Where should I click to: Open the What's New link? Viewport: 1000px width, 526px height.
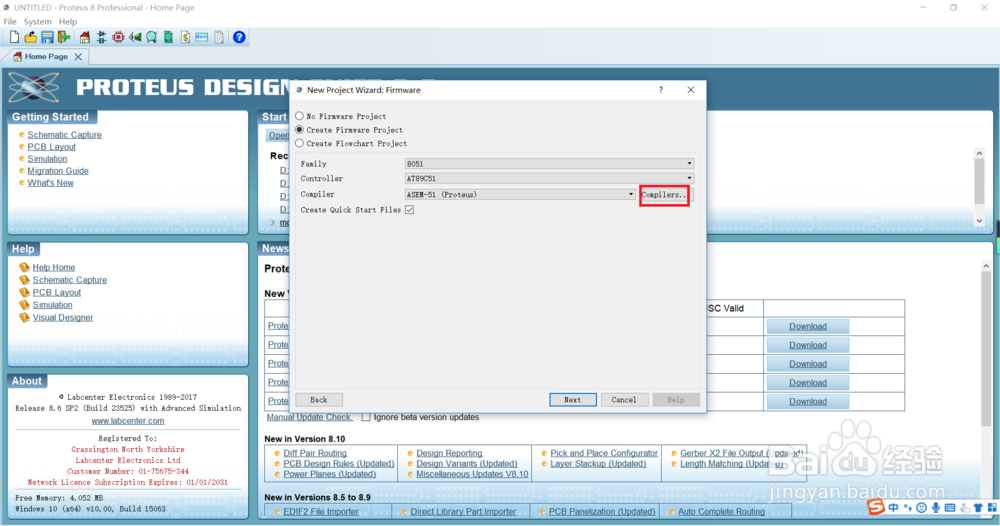point(50,183)
